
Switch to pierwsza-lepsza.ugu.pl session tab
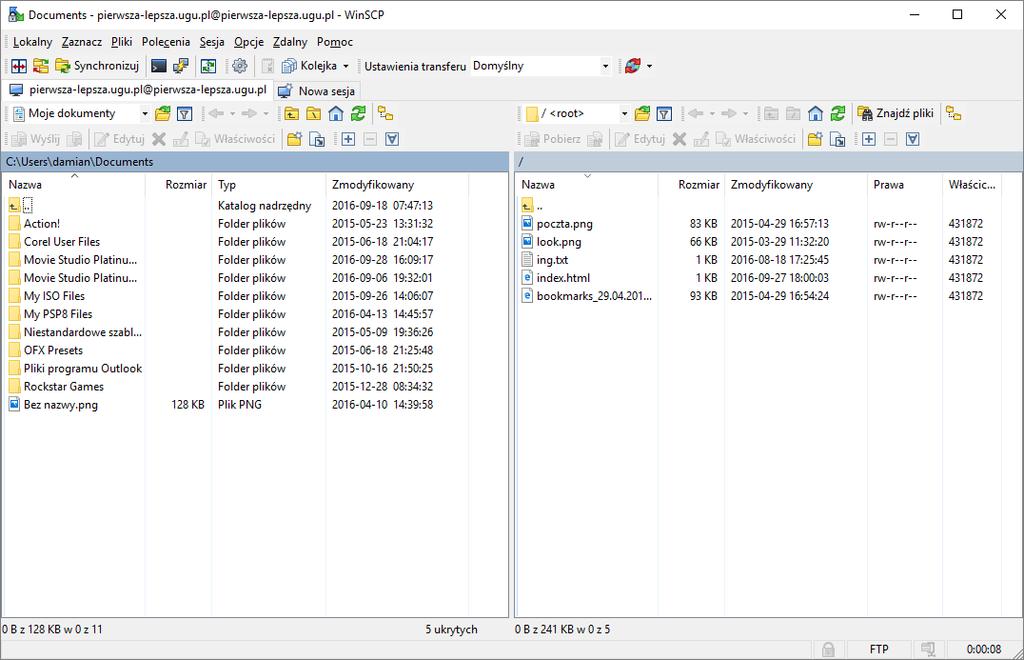[x=138, y=90]
